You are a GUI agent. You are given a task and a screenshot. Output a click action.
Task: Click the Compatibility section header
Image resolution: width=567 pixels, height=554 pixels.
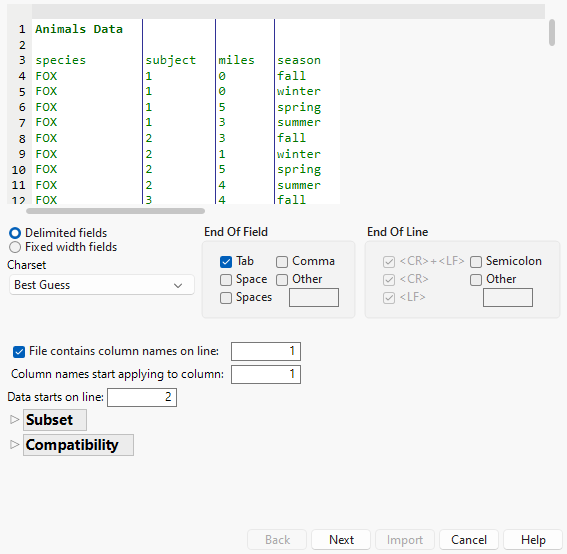[78, 445]
